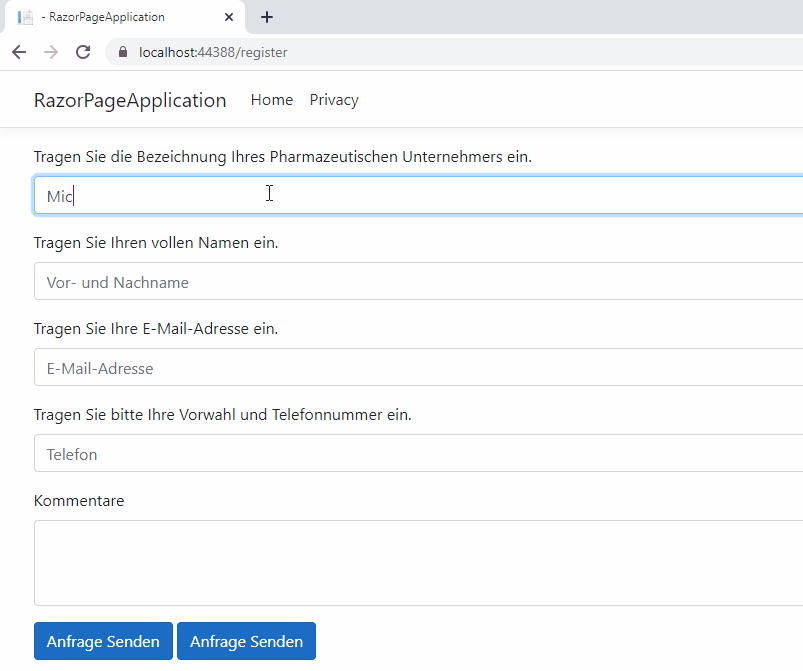Select the RazorPageApplication browser tab
The width and height of the screenshot is (803, 671).
click(x=124, y=17)
